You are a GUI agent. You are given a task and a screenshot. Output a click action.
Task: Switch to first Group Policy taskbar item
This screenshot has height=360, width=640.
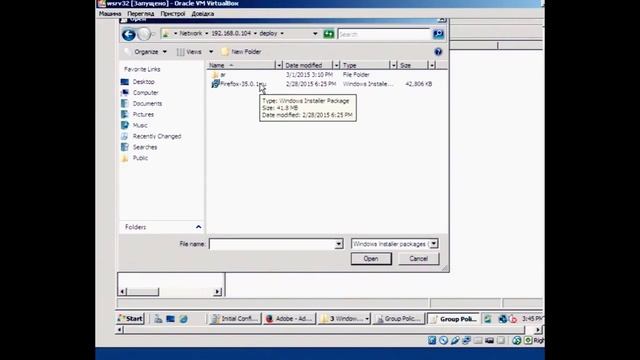[399, 319]
